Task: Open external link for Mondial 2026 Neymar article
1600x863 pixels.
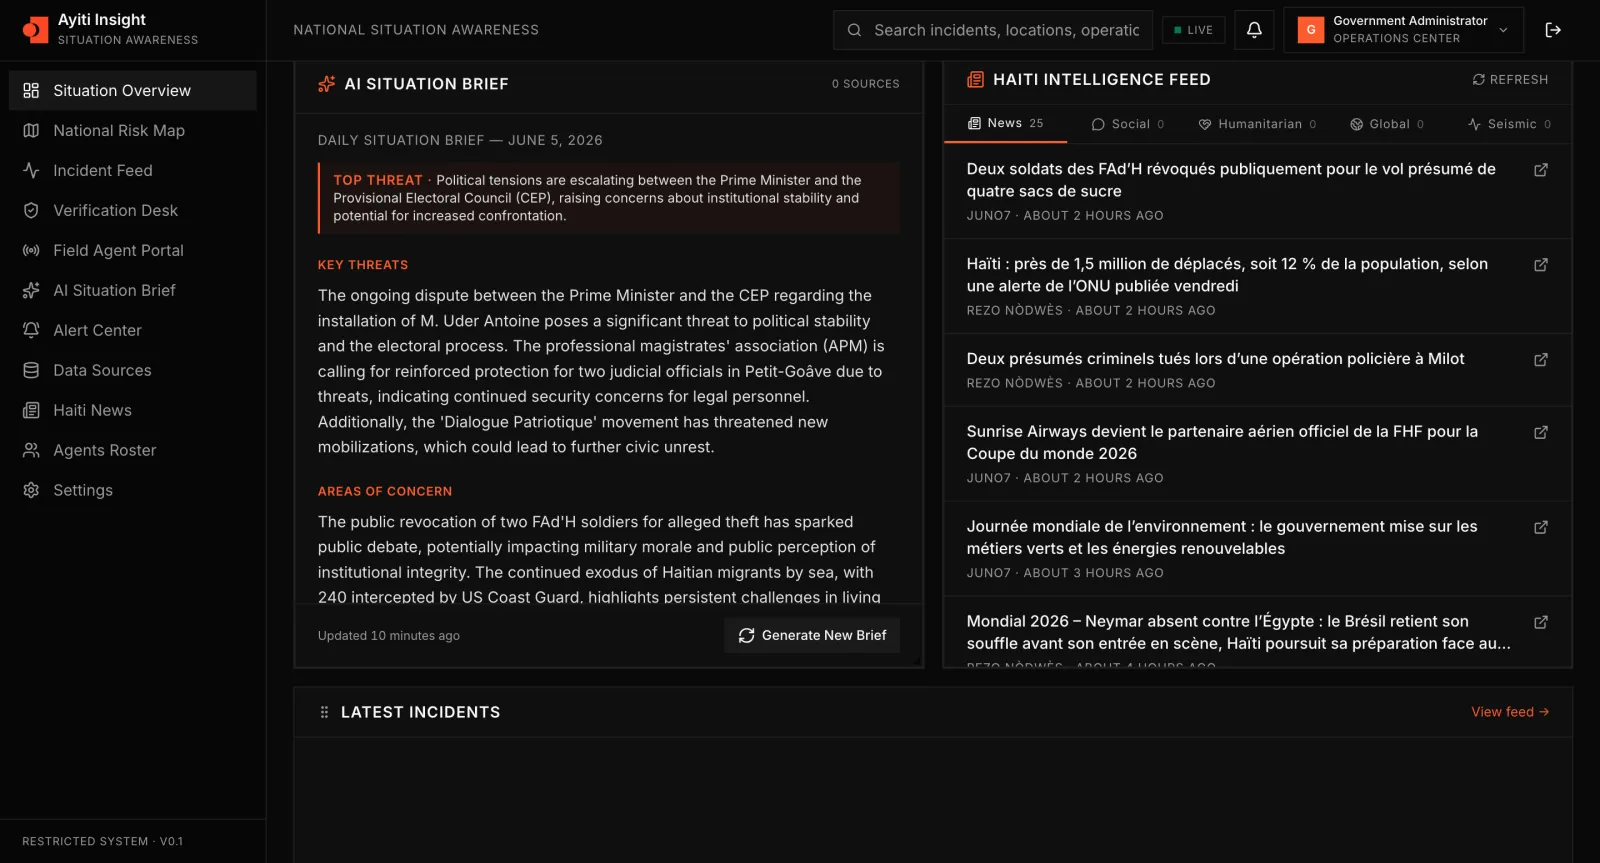Action: 1541,622
